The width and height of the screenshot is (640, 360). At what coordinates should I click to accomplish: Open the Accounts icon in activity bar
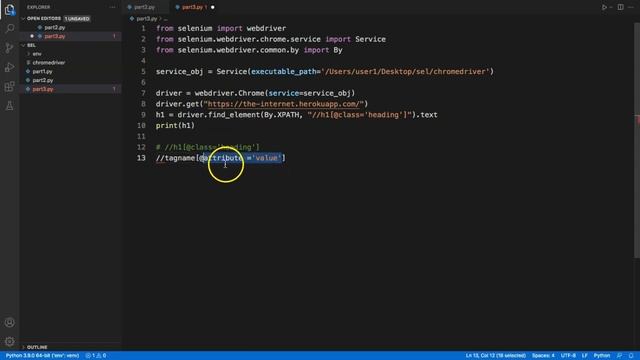[x=9, y=322]
